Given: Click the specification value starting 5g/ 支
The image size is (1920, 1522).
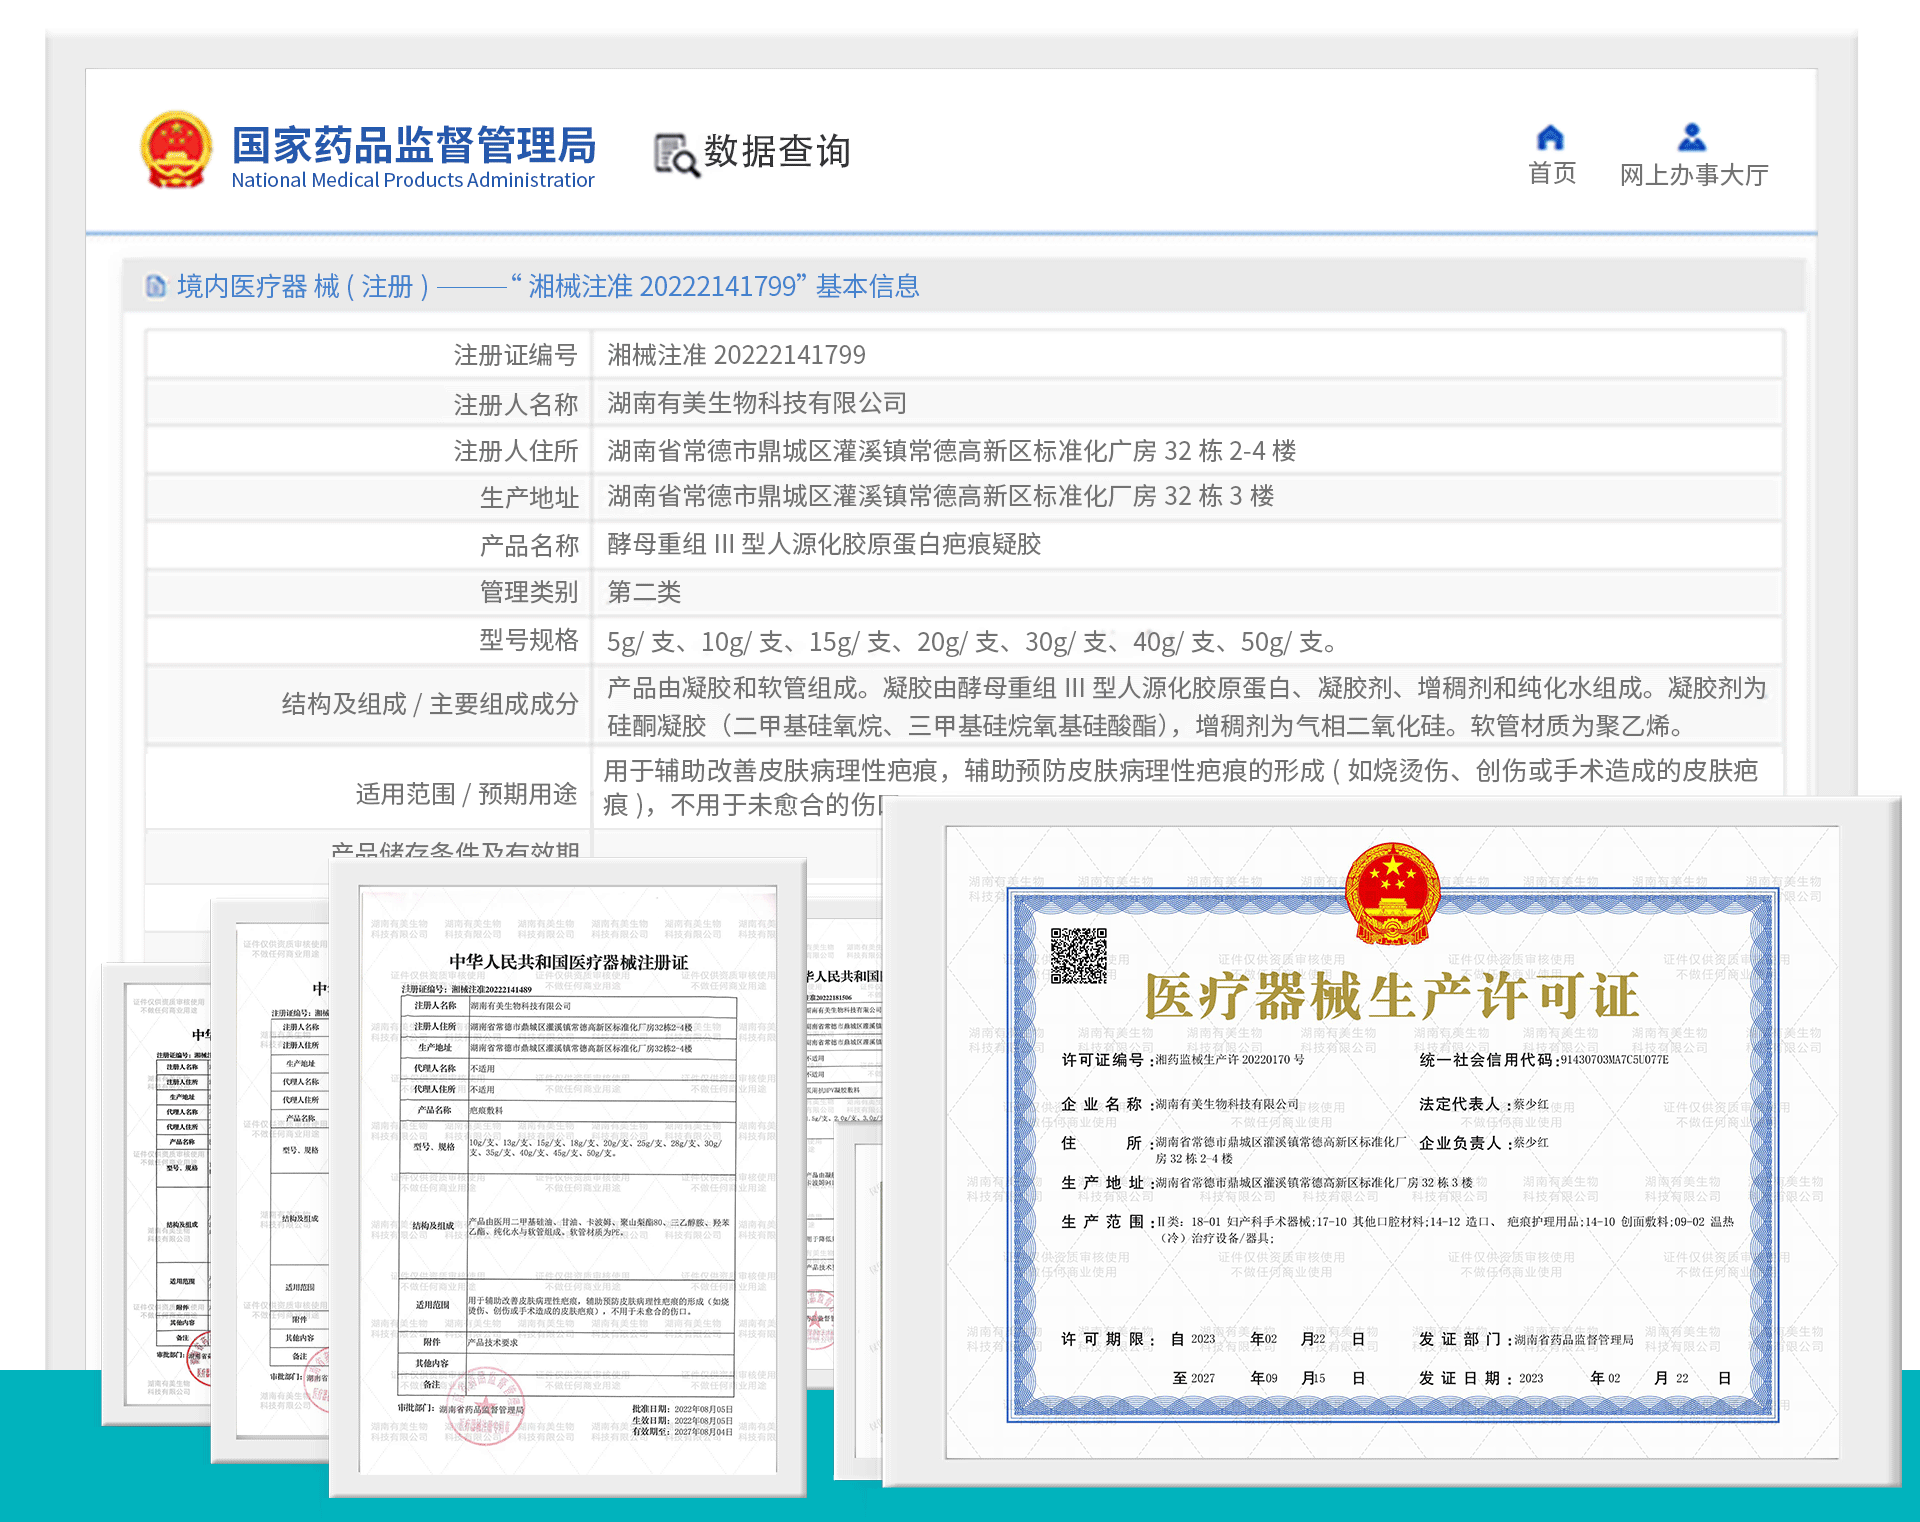Looking at the screenshot, I should pyautogui.click(x=971, y=641).
